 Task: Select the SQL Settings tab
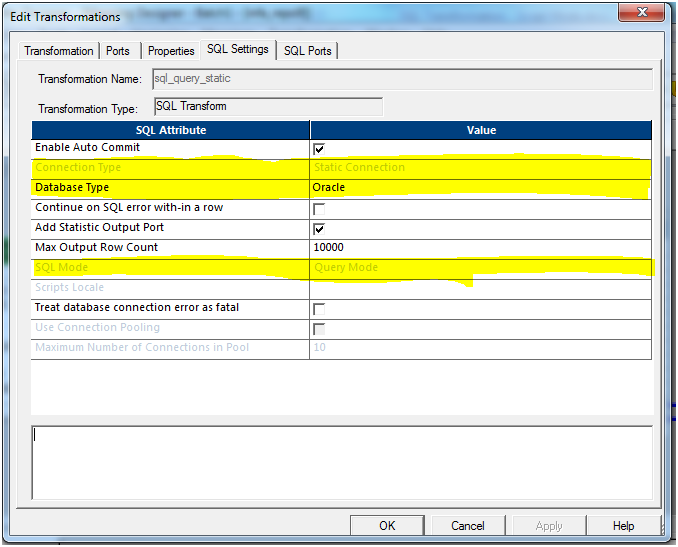238,49
